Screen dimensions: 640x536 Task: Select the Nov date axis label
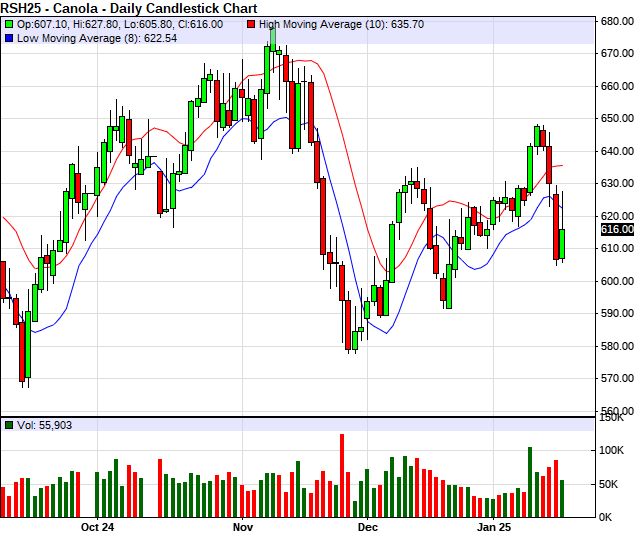click(x=243, y=526)
